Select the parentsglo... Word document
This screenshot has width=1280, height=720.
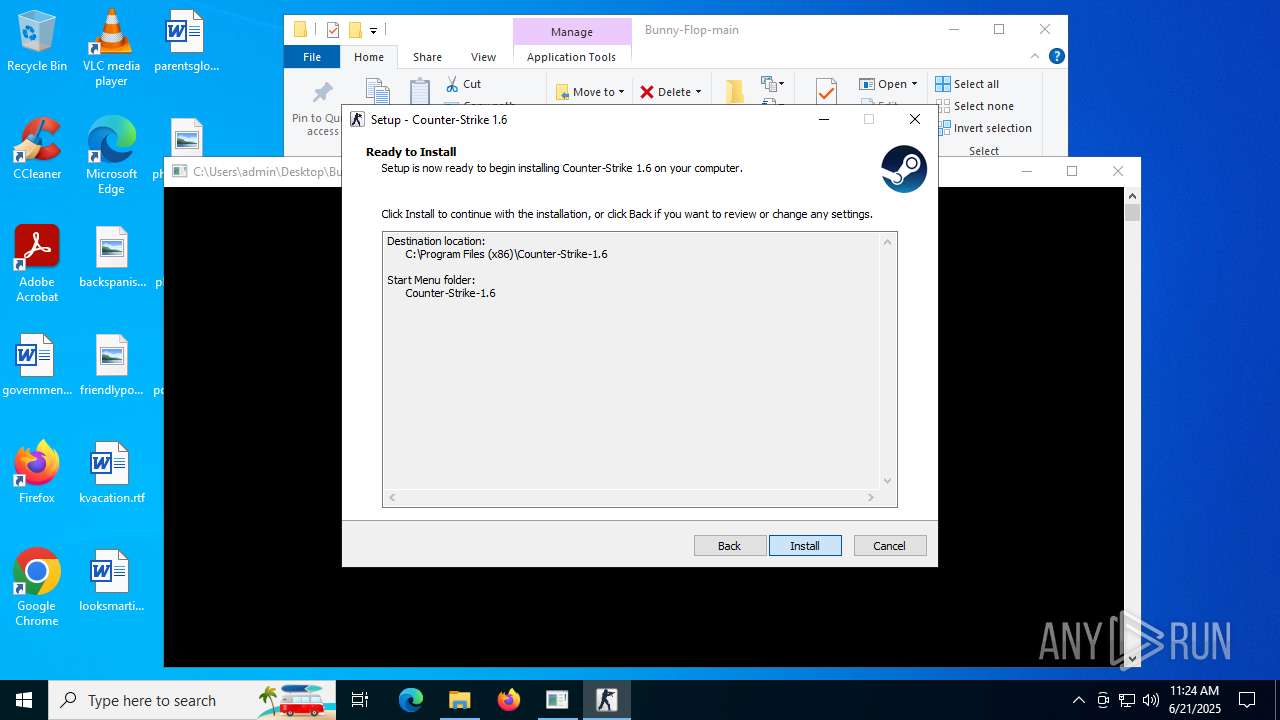(186, 40)
